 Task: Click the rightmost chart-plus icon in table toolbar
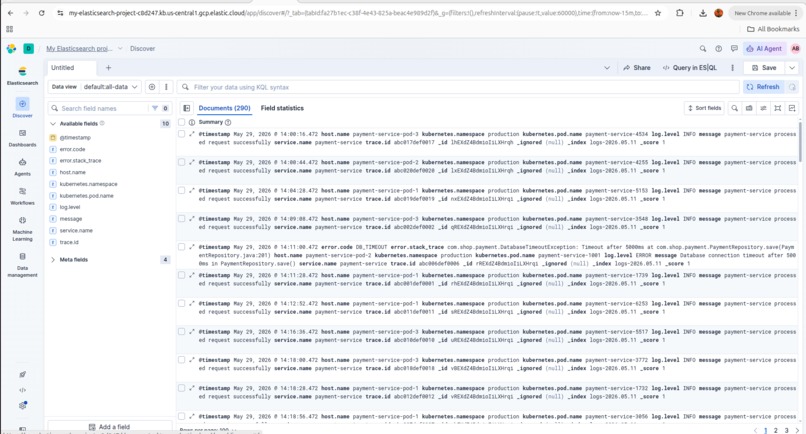tap(792, 108)
